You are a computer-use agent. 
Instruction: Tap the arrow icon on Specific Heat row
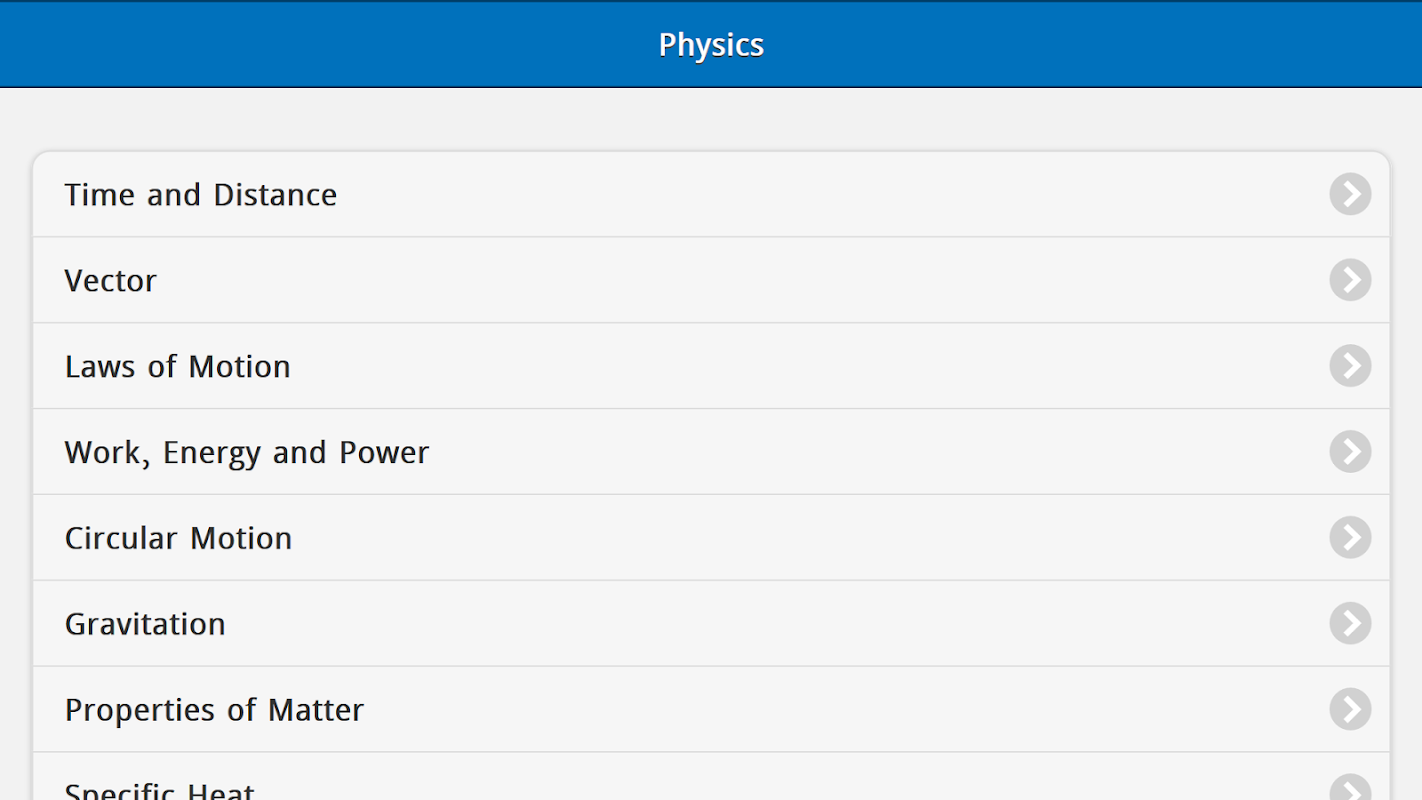pos(1350,790)
